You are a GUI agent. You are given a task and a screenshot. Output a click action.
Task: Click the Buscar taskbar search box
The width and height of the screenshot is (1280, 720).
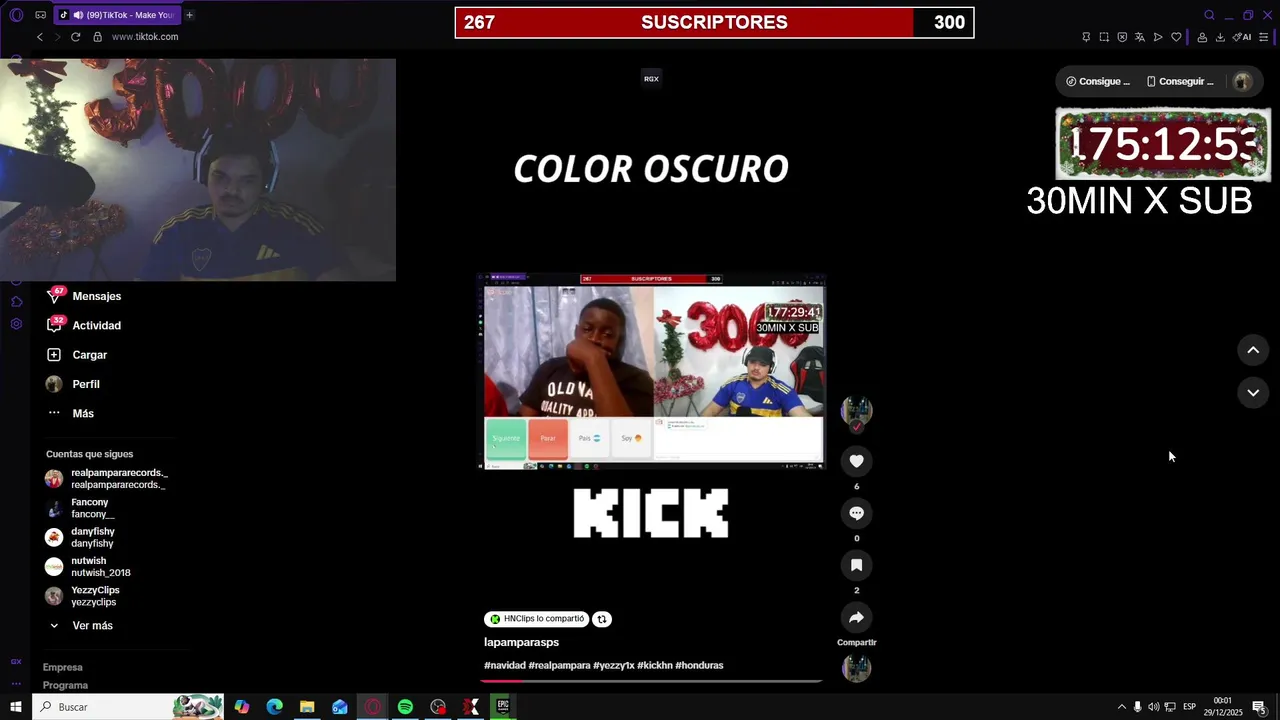[x=130, y=707]
